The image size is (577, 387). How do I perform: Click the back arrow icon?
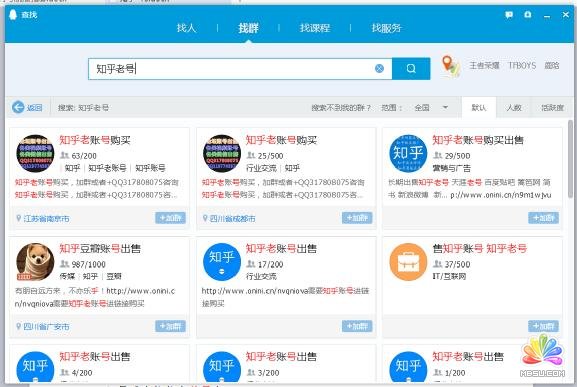[x=18, y=107]
